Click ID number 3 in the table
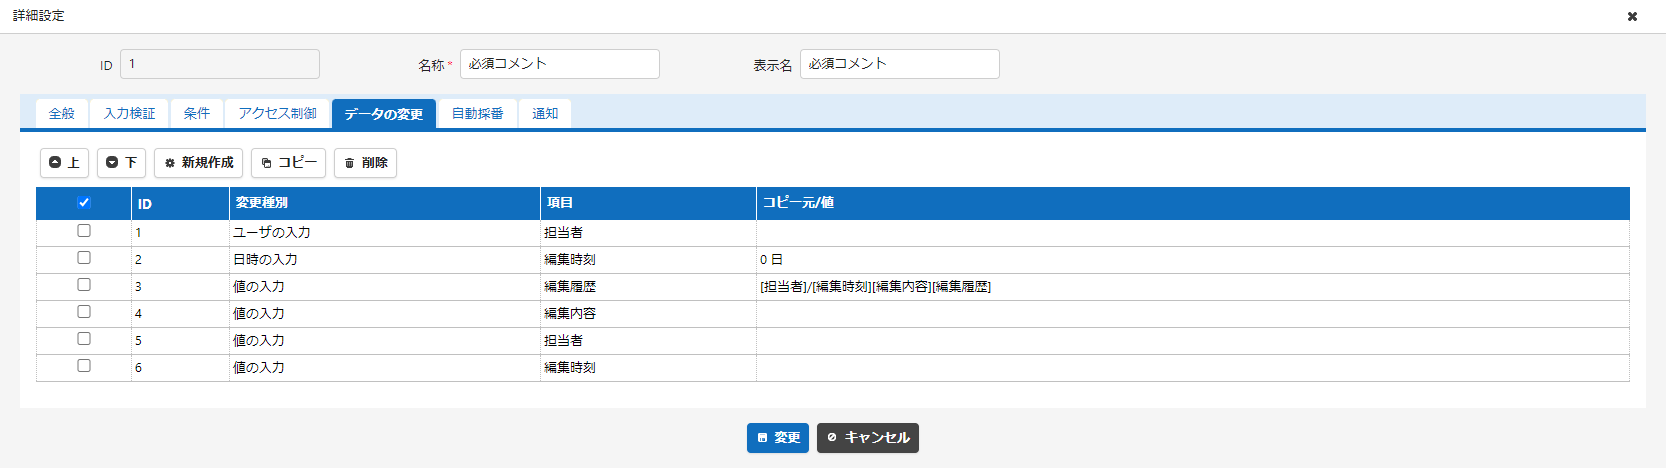The width and height of the screenshot is (1666, 468). 138,287
